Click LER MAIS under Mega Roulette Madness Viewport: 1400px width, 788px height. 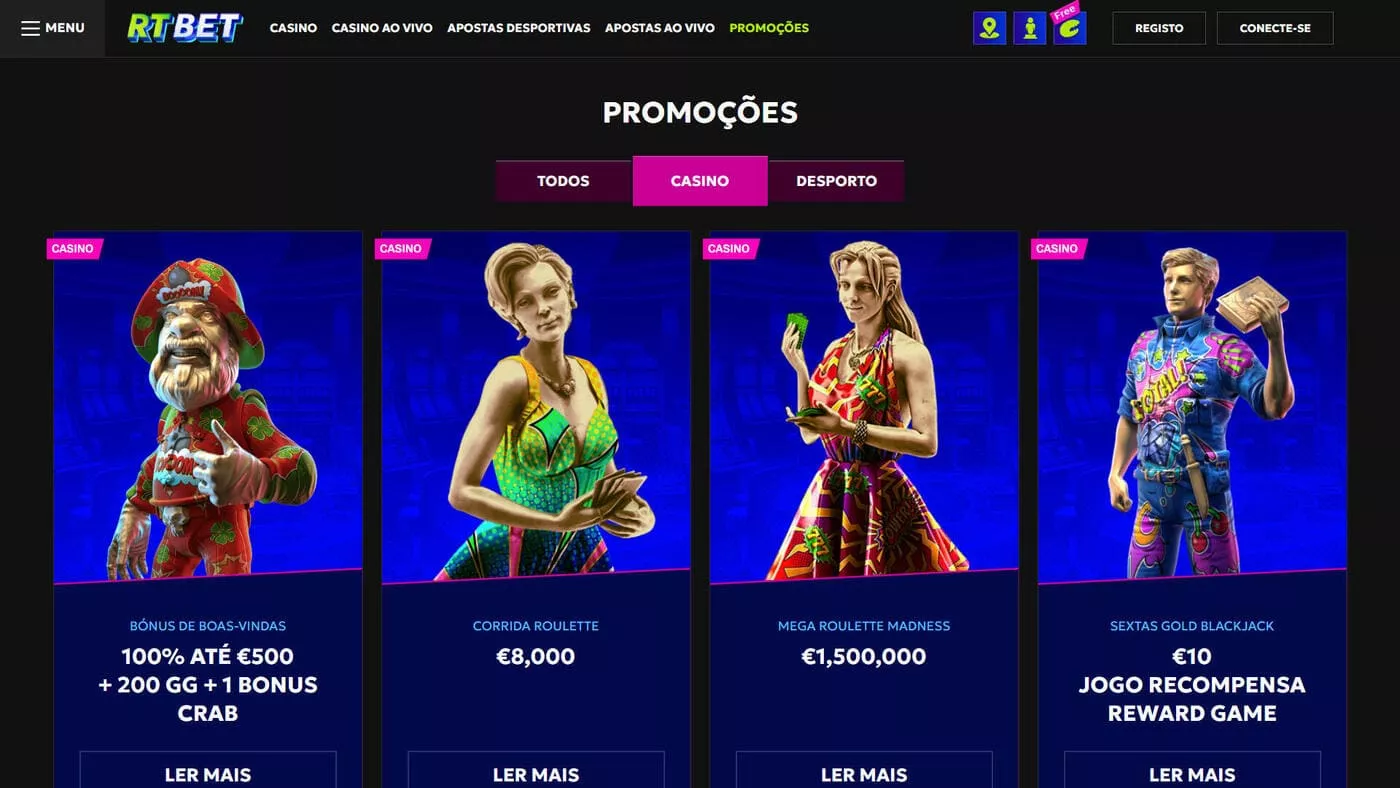pyautogui.click(x=864, y=770)
